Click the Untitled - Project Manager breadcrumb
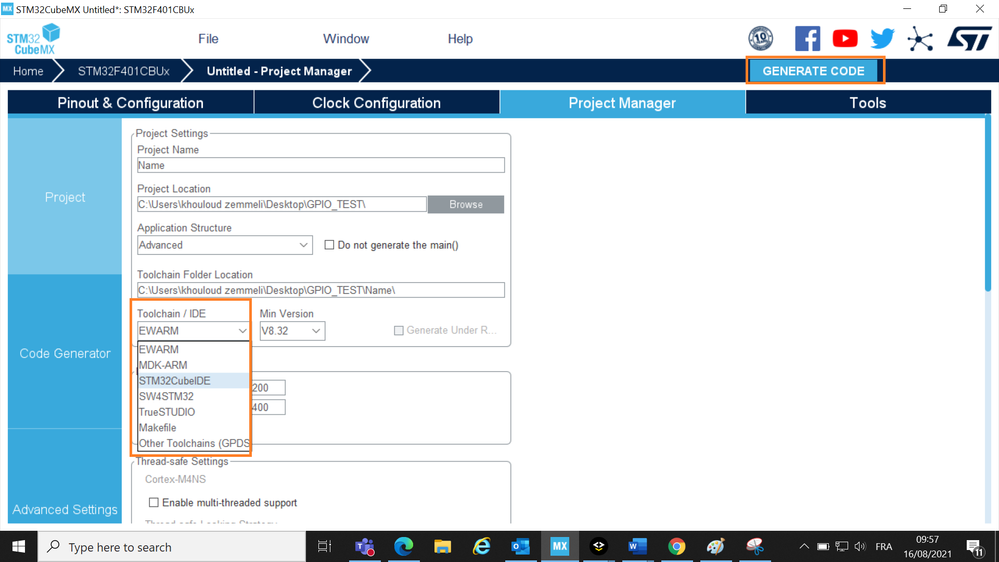The image size is (999, 562). click(x=279, y=71)
